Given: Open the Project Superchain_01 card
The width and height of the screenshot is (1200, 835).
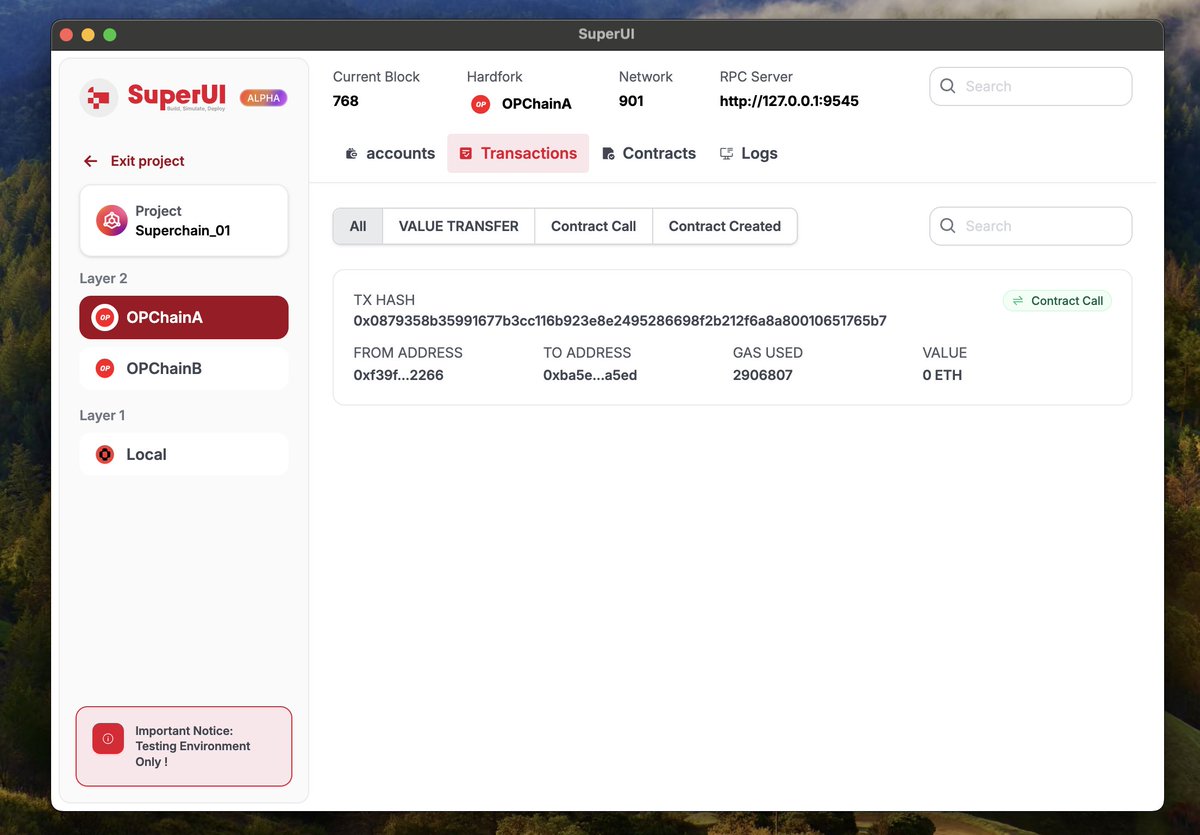Looking at the screenshot, I should click(184, 220).
